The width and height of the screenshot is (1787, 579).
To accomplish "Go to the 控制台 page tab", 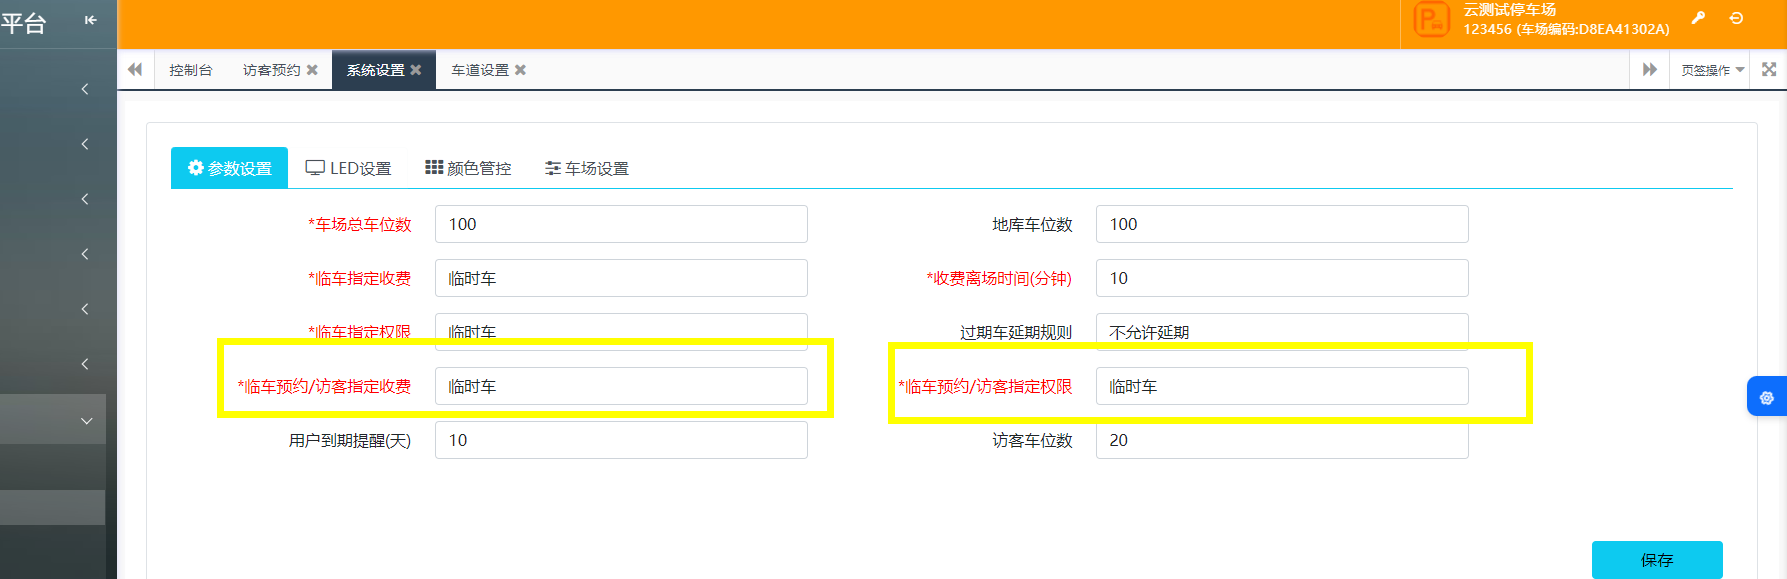I will tap(190, 70).
